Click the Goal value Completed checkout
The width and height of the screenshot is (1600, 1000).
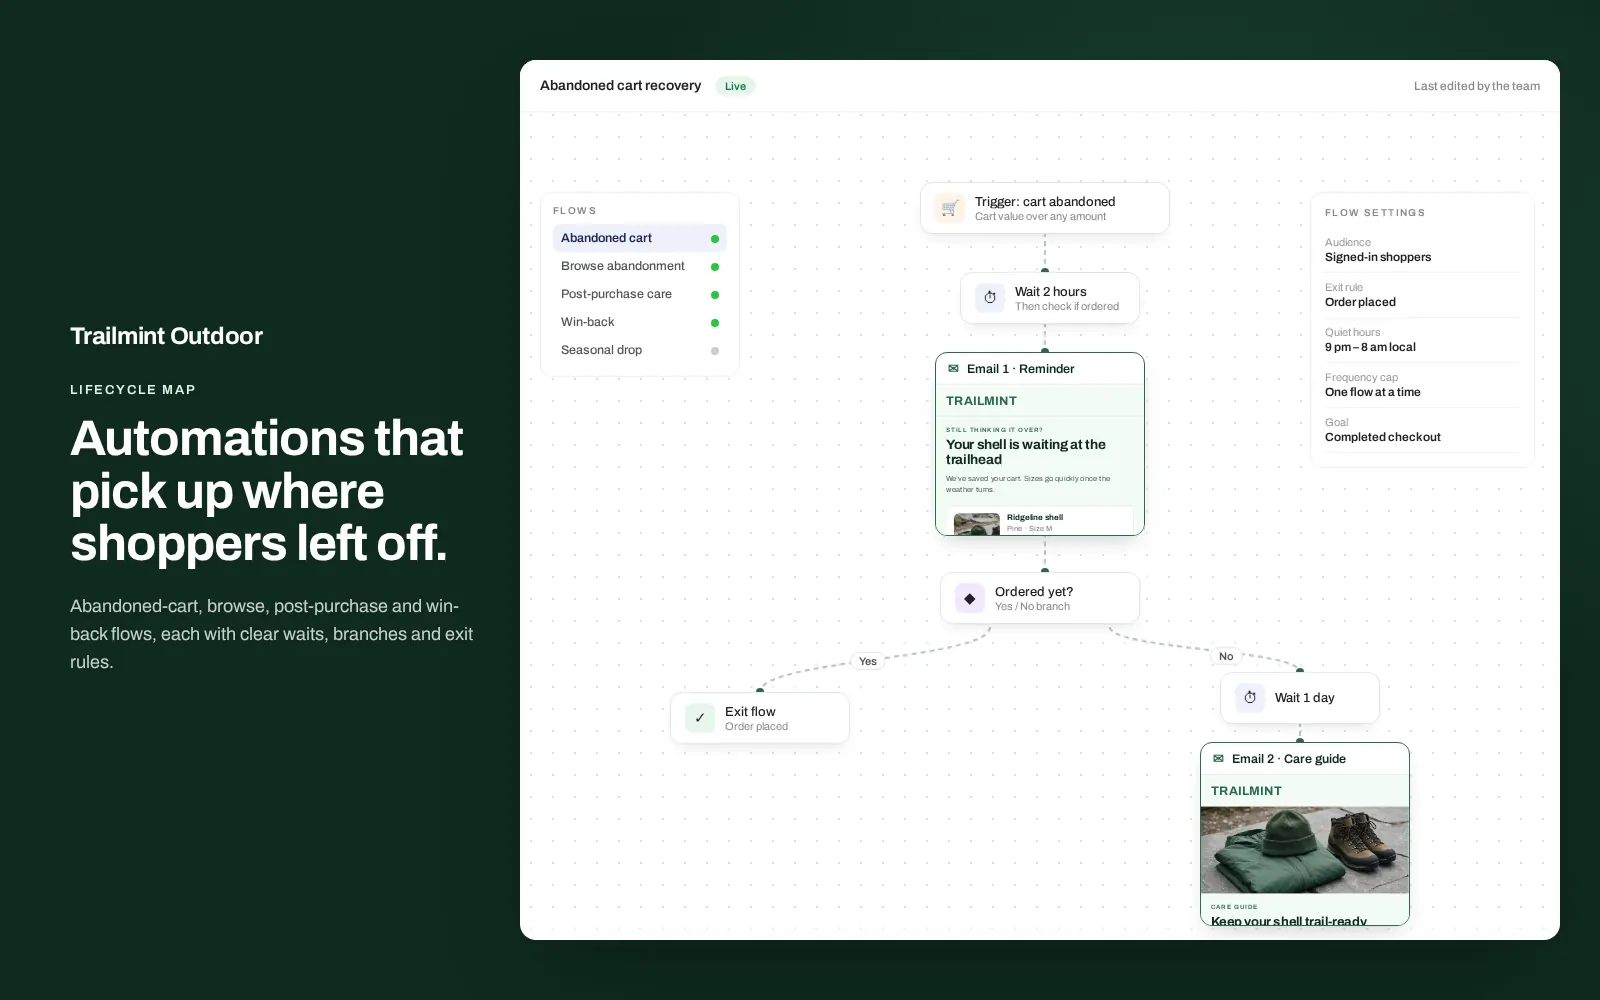[1383, 437]
